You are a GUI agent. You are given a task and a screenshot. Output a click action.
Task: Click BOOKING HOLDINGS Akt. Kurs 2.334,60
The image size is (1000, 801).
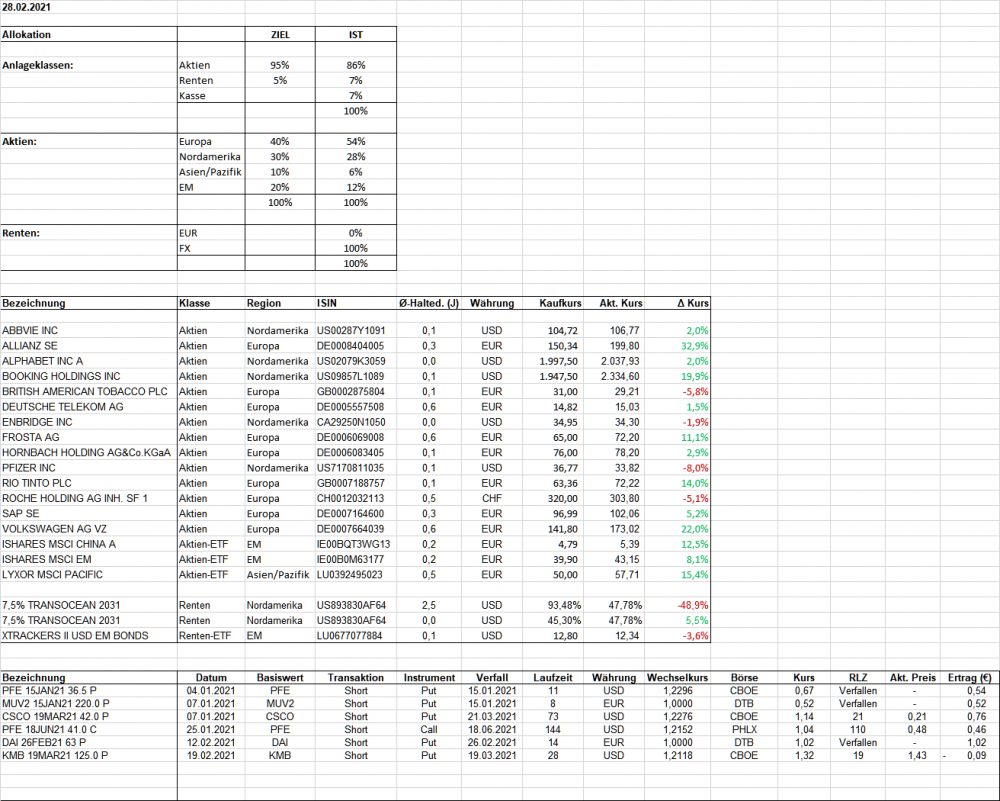pos(620,376)
